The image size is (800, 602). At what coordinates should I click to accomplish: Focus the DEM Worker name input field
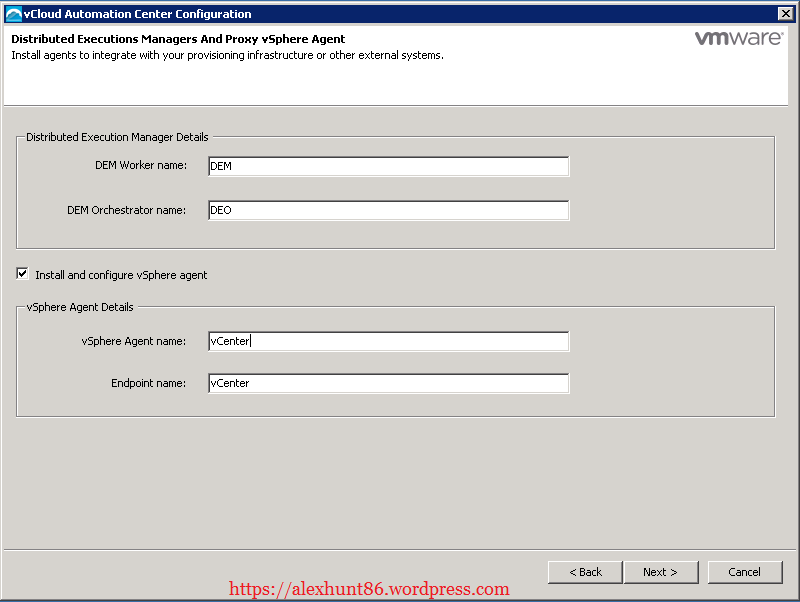coord(388,166)
